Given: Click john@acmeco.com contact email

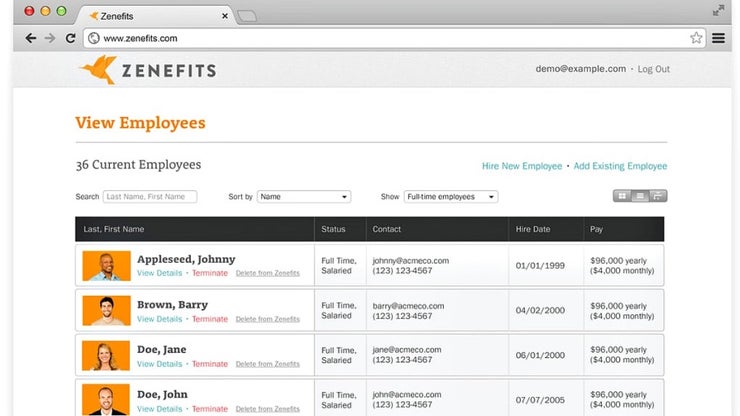Looking at the screenshot, I should point(407,395).
